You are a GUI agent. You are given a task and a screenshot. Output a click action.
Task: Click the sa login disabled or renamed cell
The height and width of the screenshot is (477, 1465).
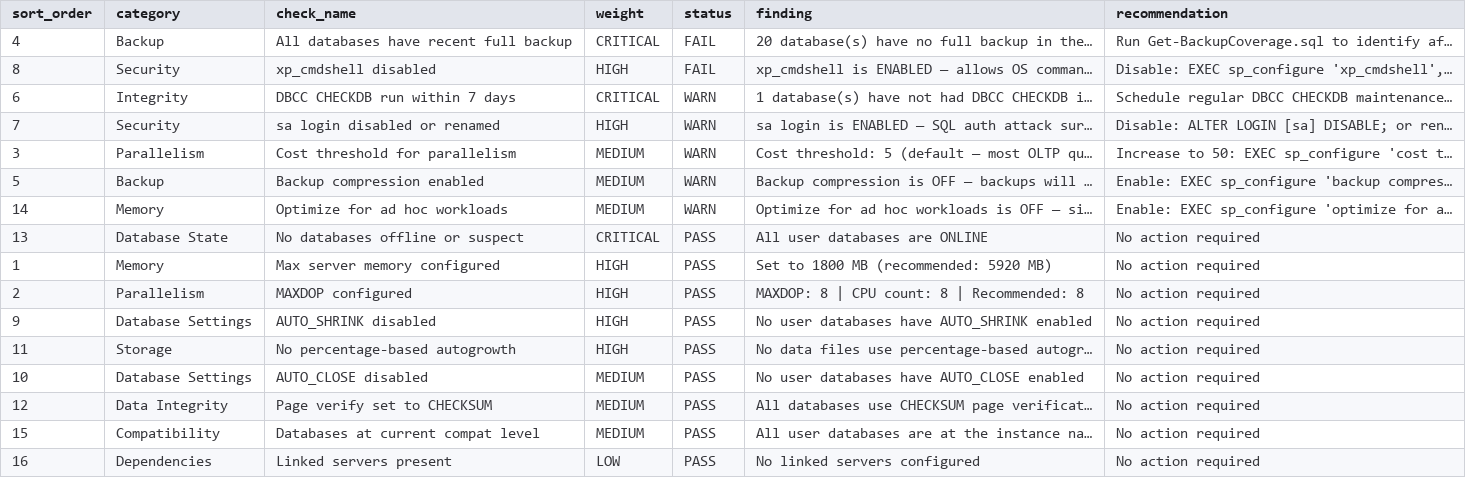click(424, 126)
